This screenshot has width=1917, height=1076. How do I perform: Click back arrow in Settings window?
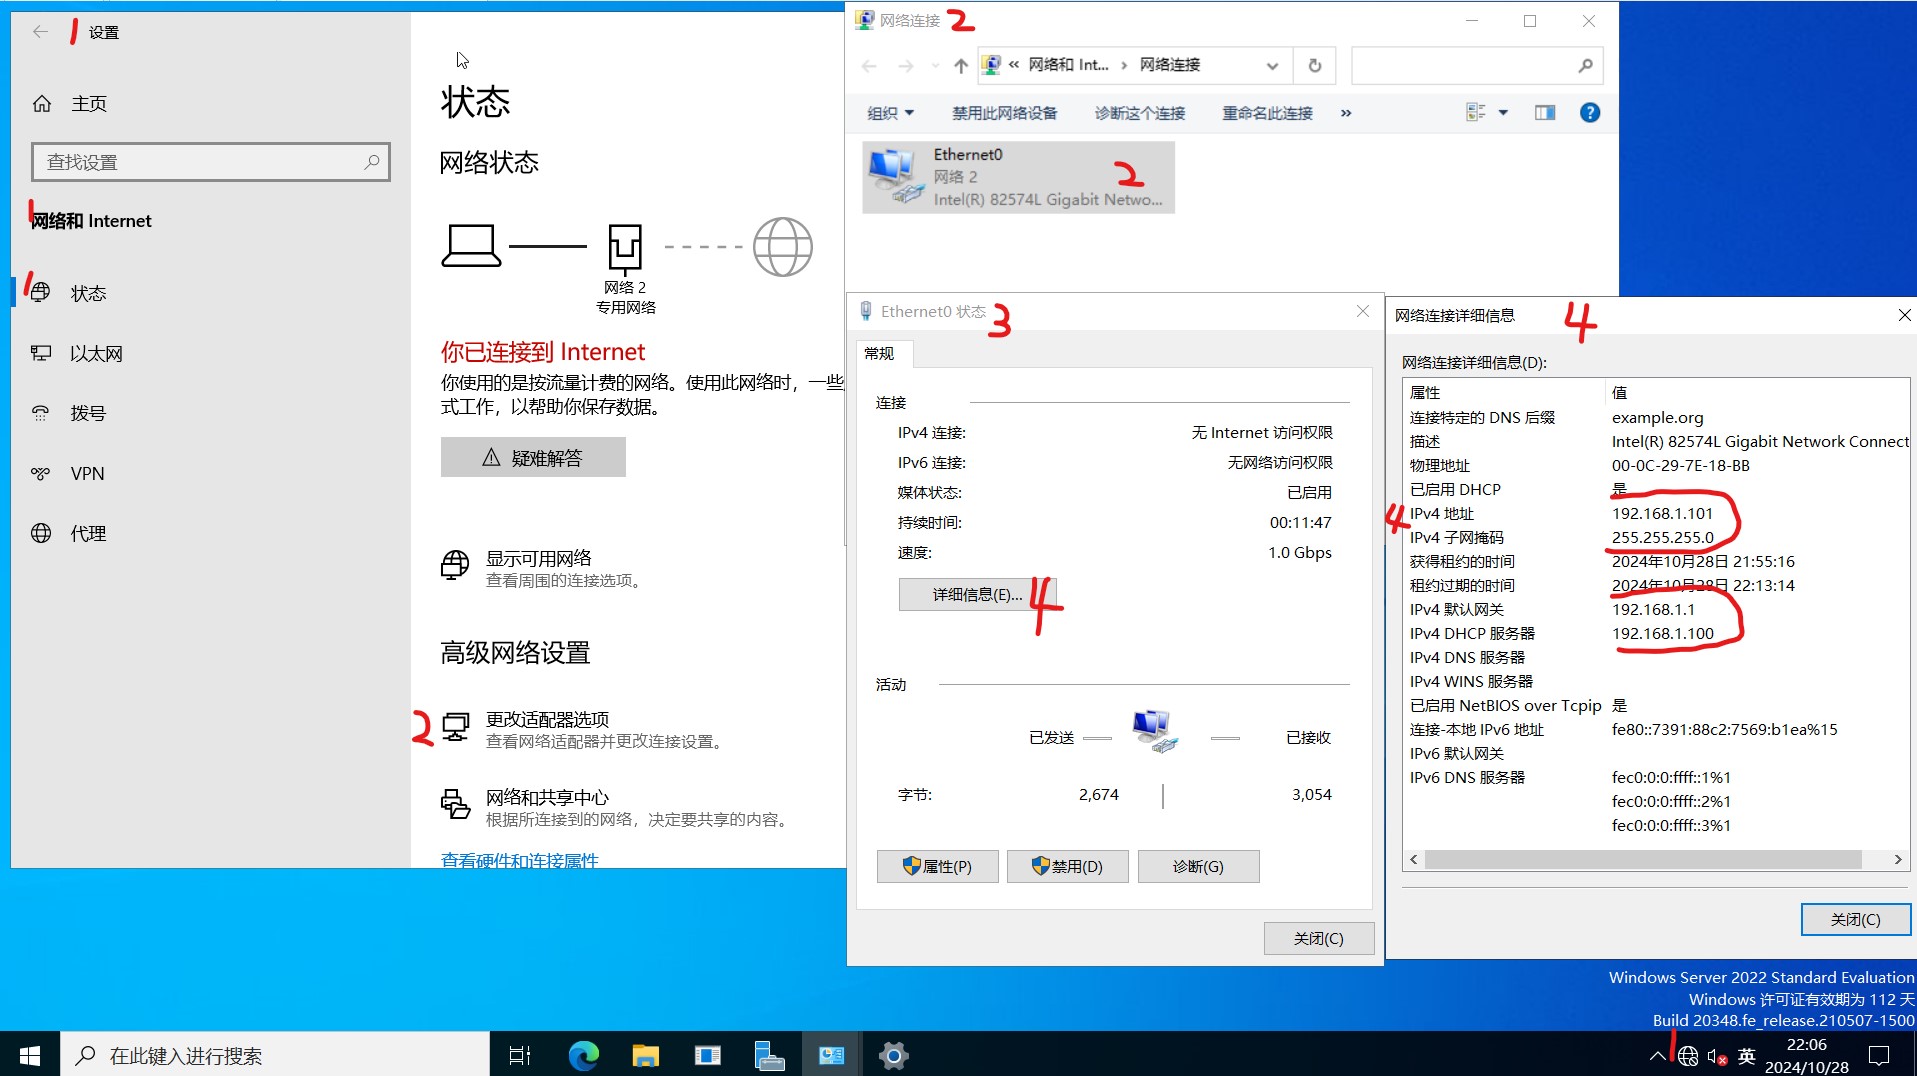(40, 31)
